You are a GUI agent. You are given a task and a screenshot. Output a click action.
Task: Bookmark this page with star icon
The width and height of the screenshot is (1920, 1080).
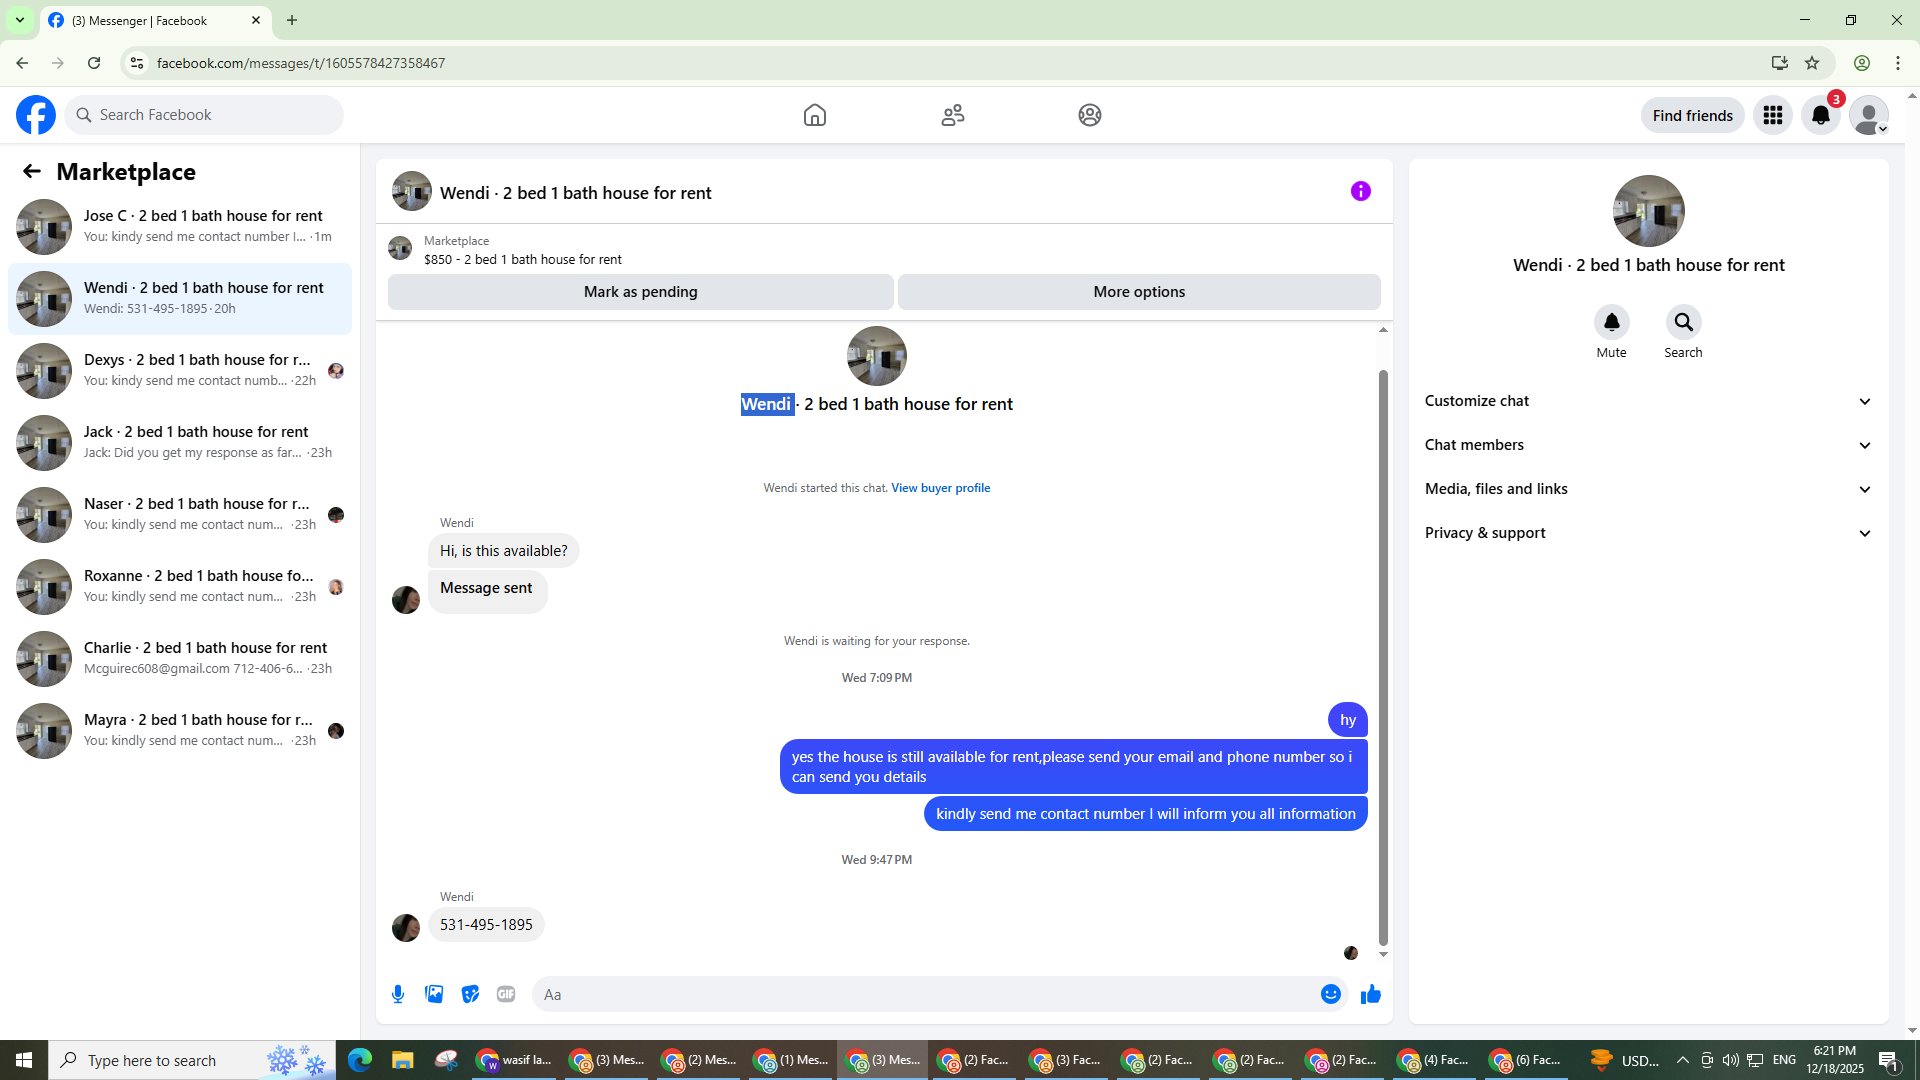click(x=1812, y=63)
